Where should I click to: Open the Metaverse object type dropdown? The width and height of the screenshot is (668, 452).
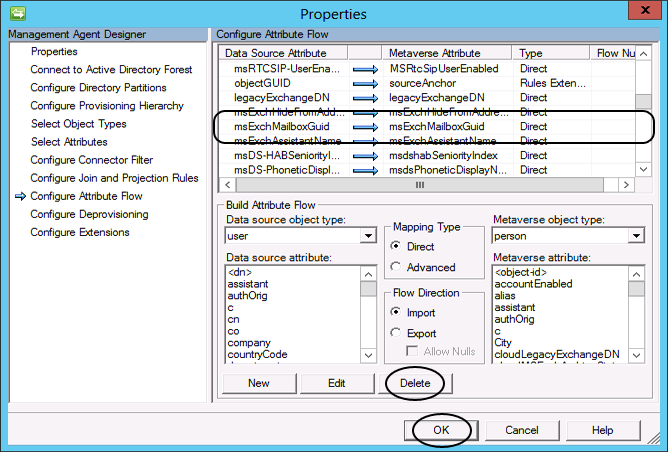coord(636,236)
